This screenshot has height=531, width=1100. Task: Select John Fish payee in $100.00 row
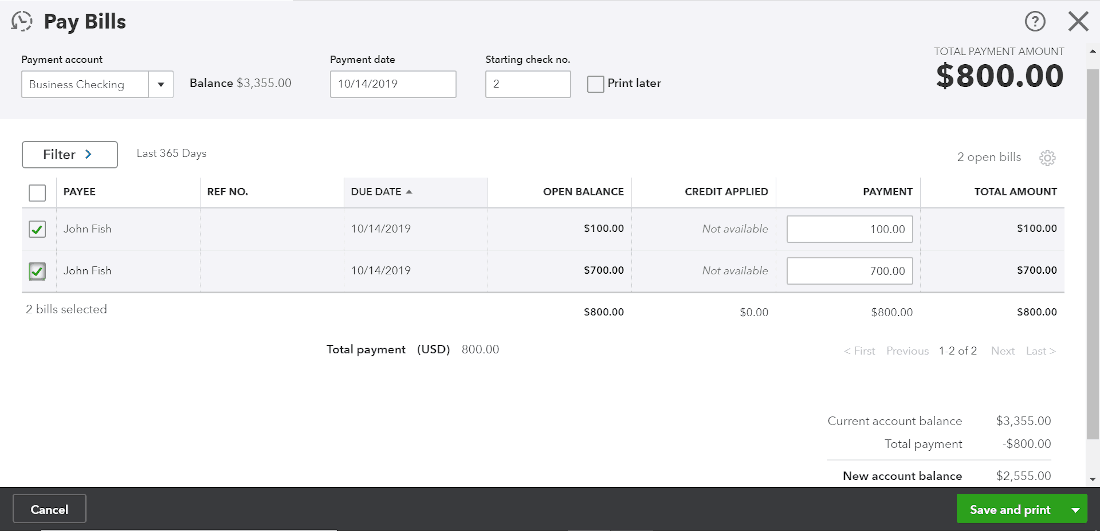pos(87,229)
